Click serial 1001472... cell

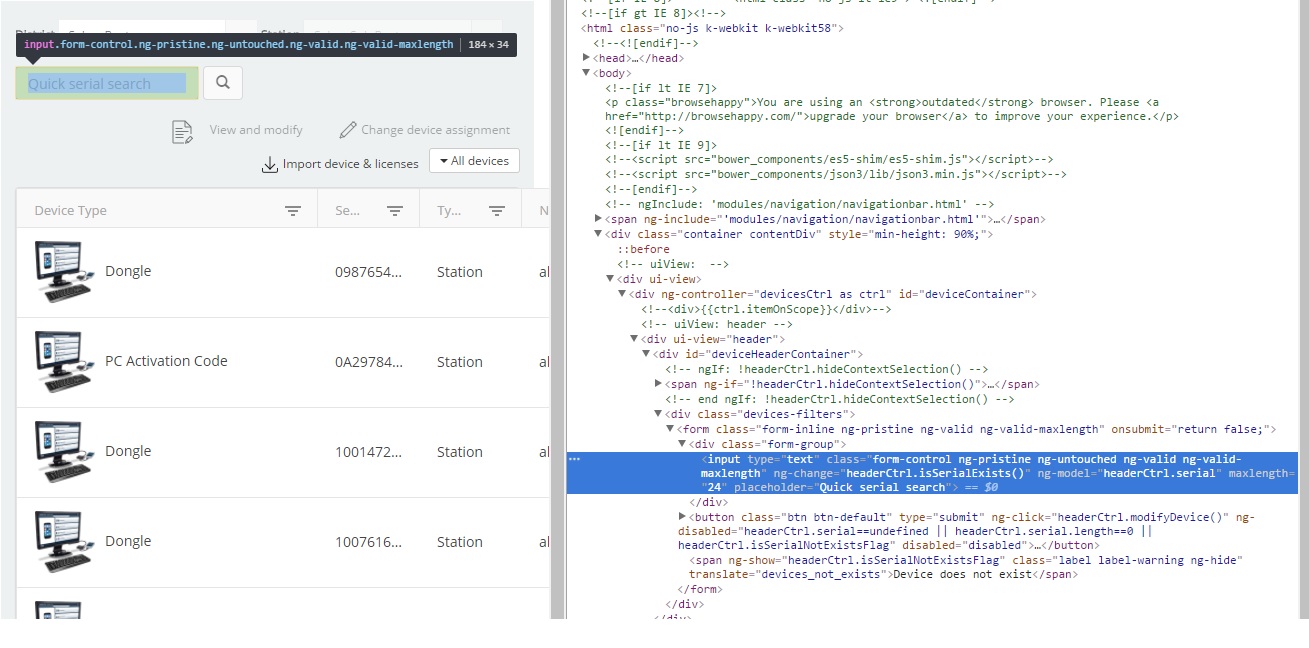pos(369,452)
